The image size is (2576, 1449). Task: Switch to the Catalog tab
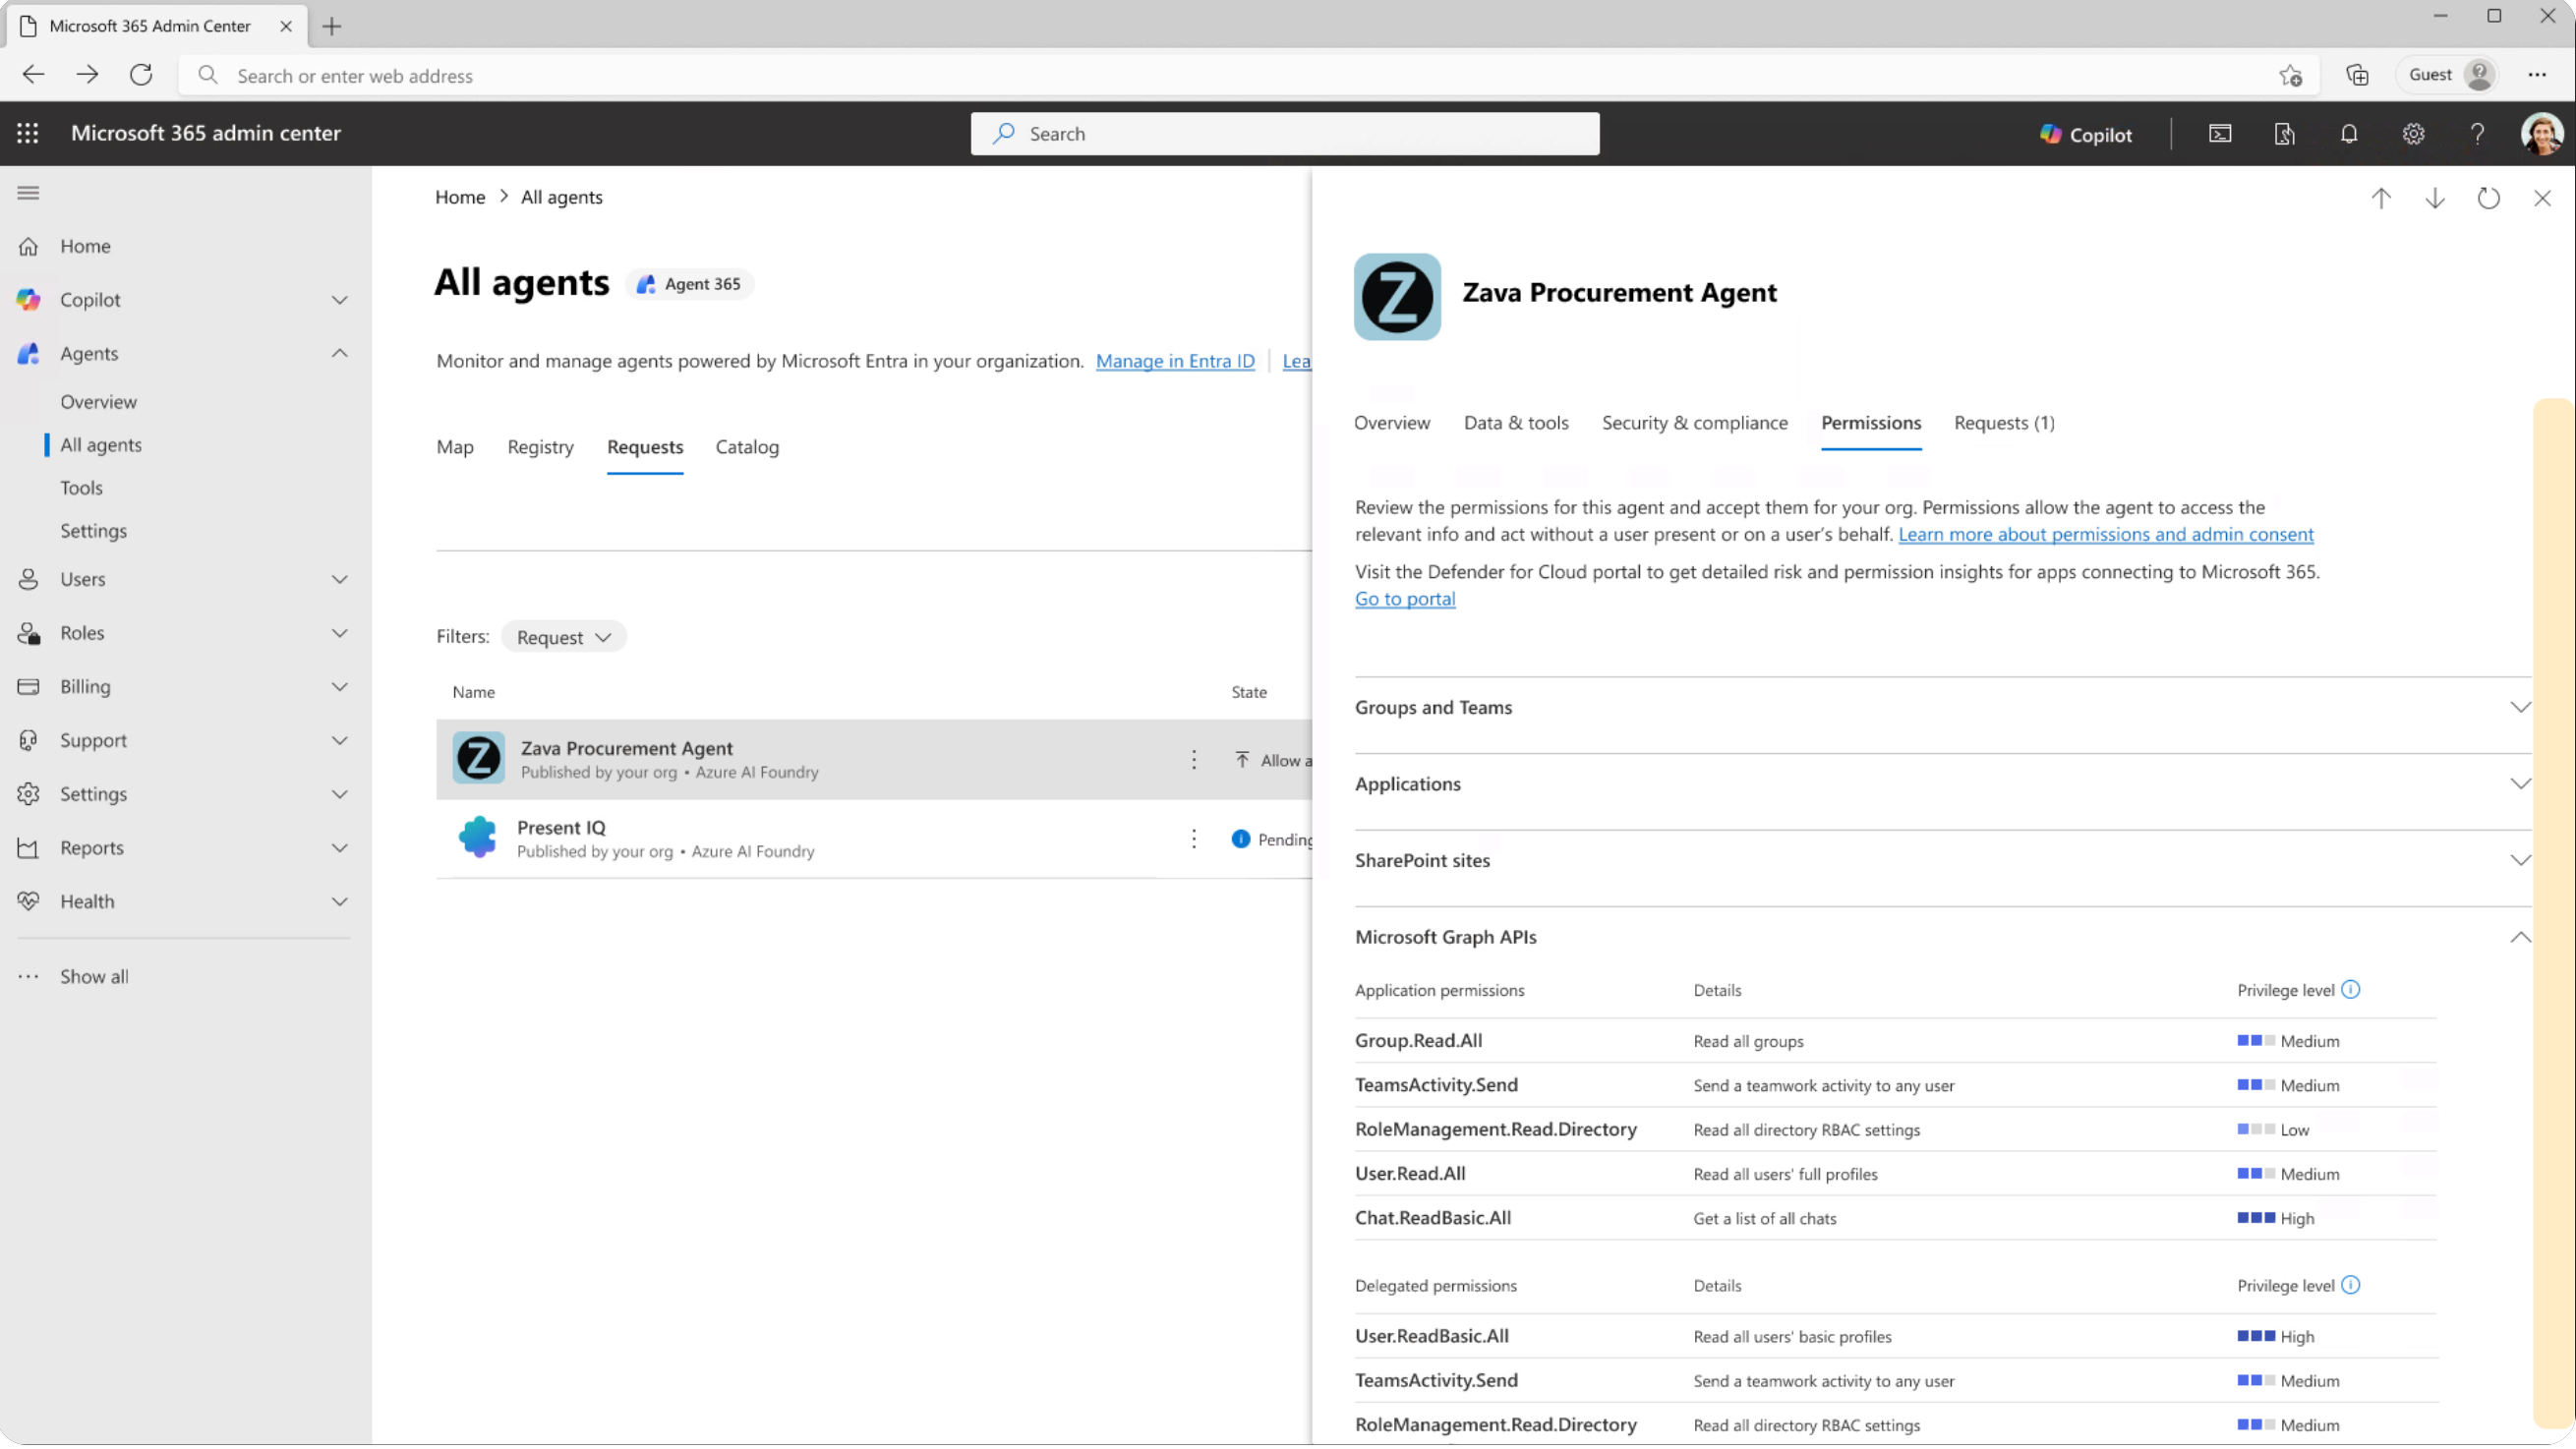[x=747, y=447]
